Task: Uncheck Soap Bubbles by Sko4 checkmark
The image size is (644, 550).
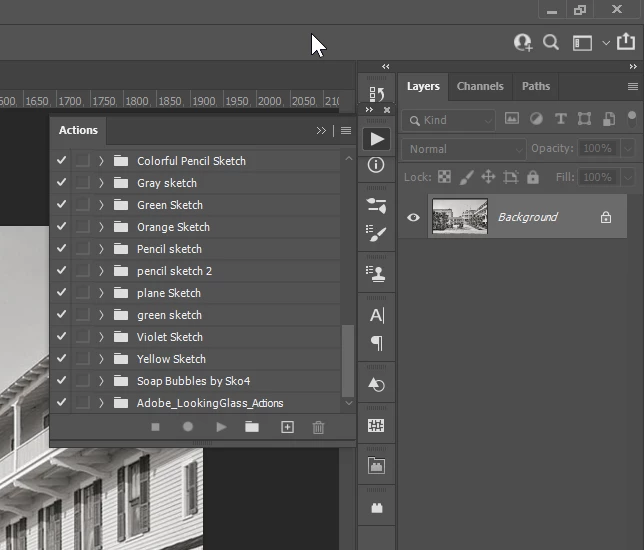Action: [62, 380]
